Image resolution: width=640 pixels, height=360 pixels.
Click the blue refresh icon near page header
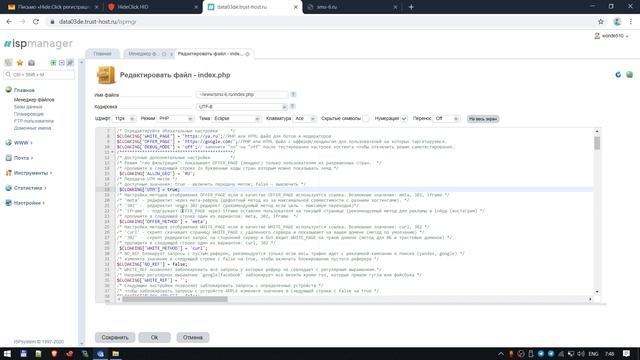tap(618, 75)
